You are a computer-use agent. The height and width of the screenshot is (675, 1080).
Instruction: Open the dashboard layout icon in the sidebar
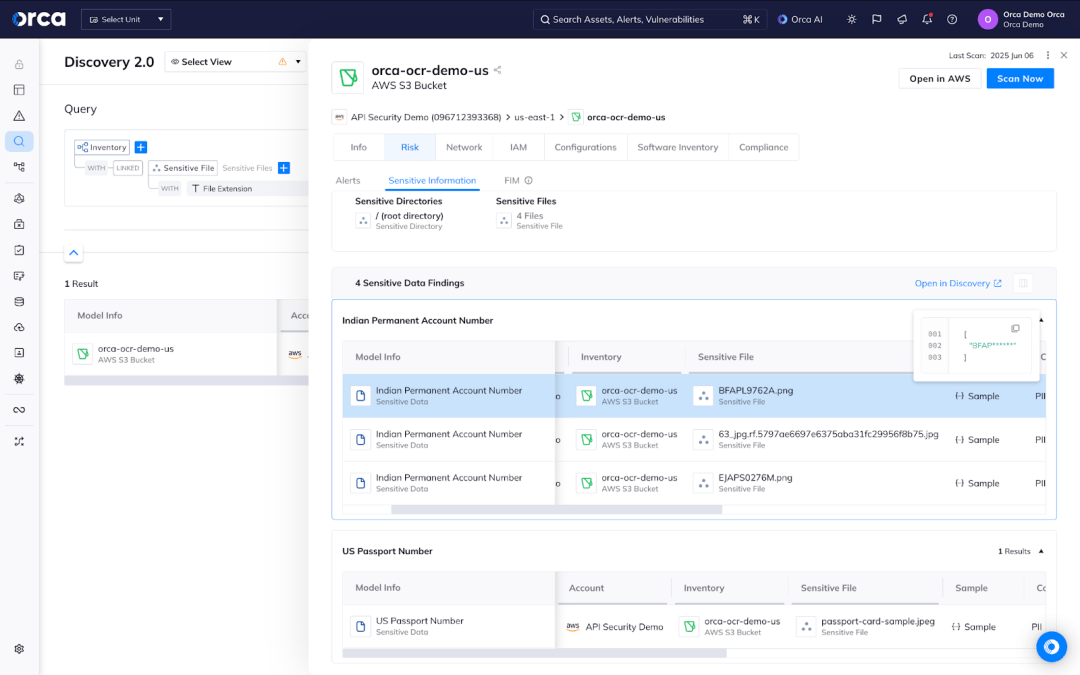tap(19, 90)
